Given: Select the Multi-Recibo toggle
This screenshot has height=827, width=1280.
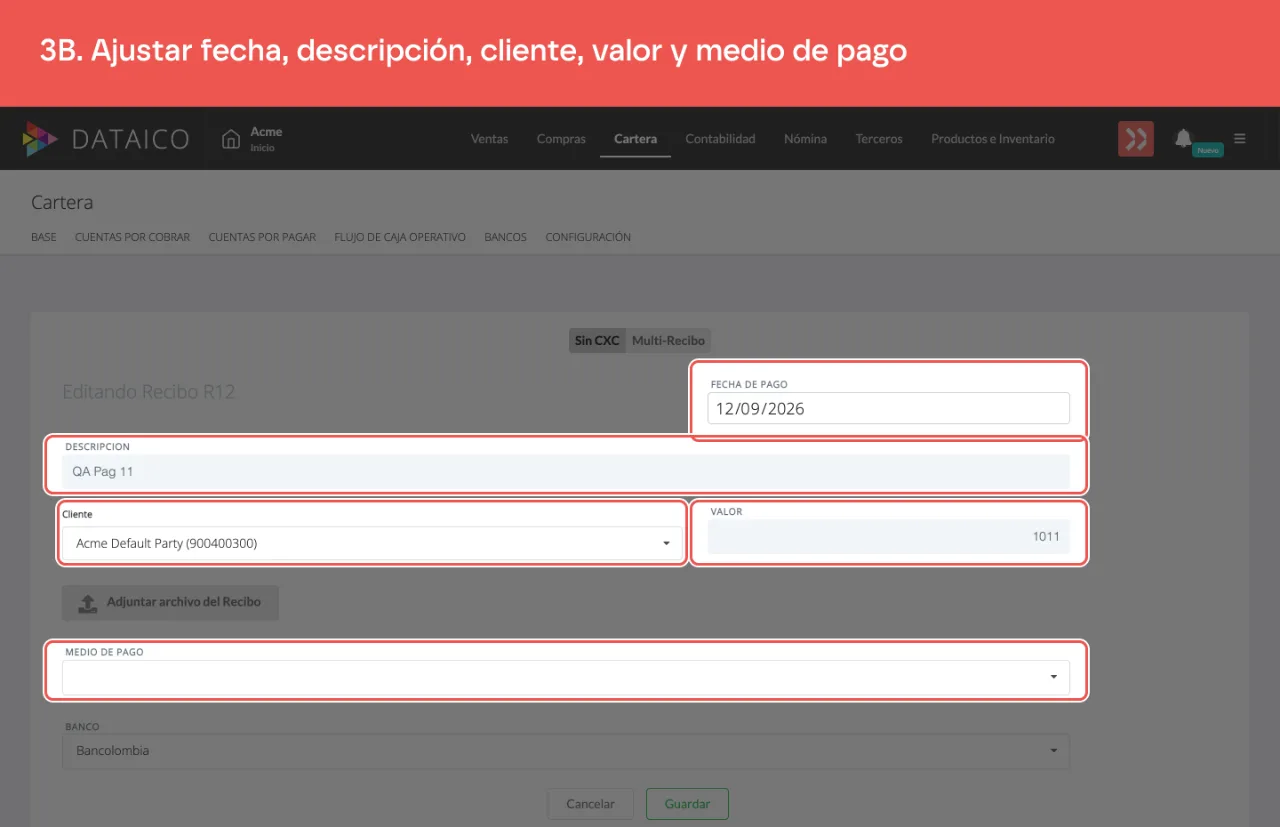Looking at the screenshot, I should point(668,340).
